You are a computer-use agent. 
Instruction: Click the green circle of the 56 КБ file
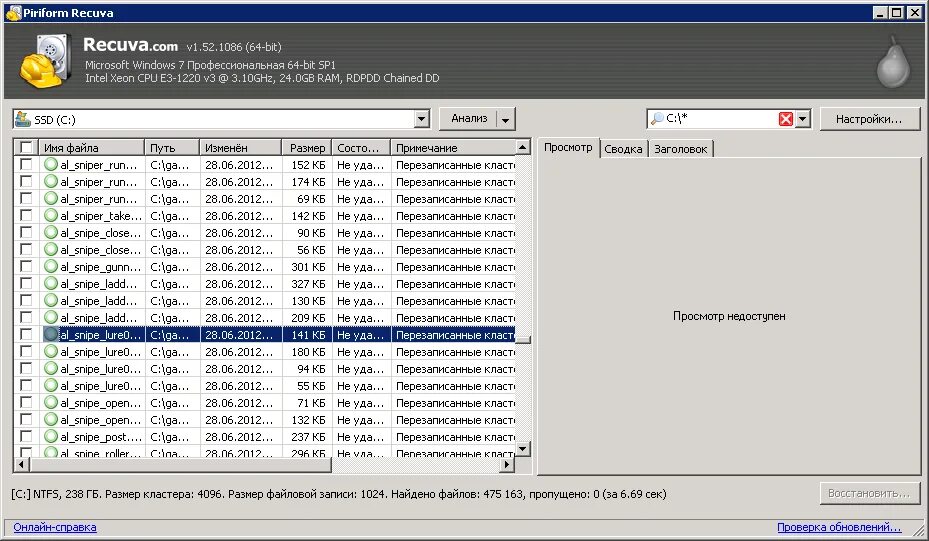pyautogui.click(x=51, y=249)
